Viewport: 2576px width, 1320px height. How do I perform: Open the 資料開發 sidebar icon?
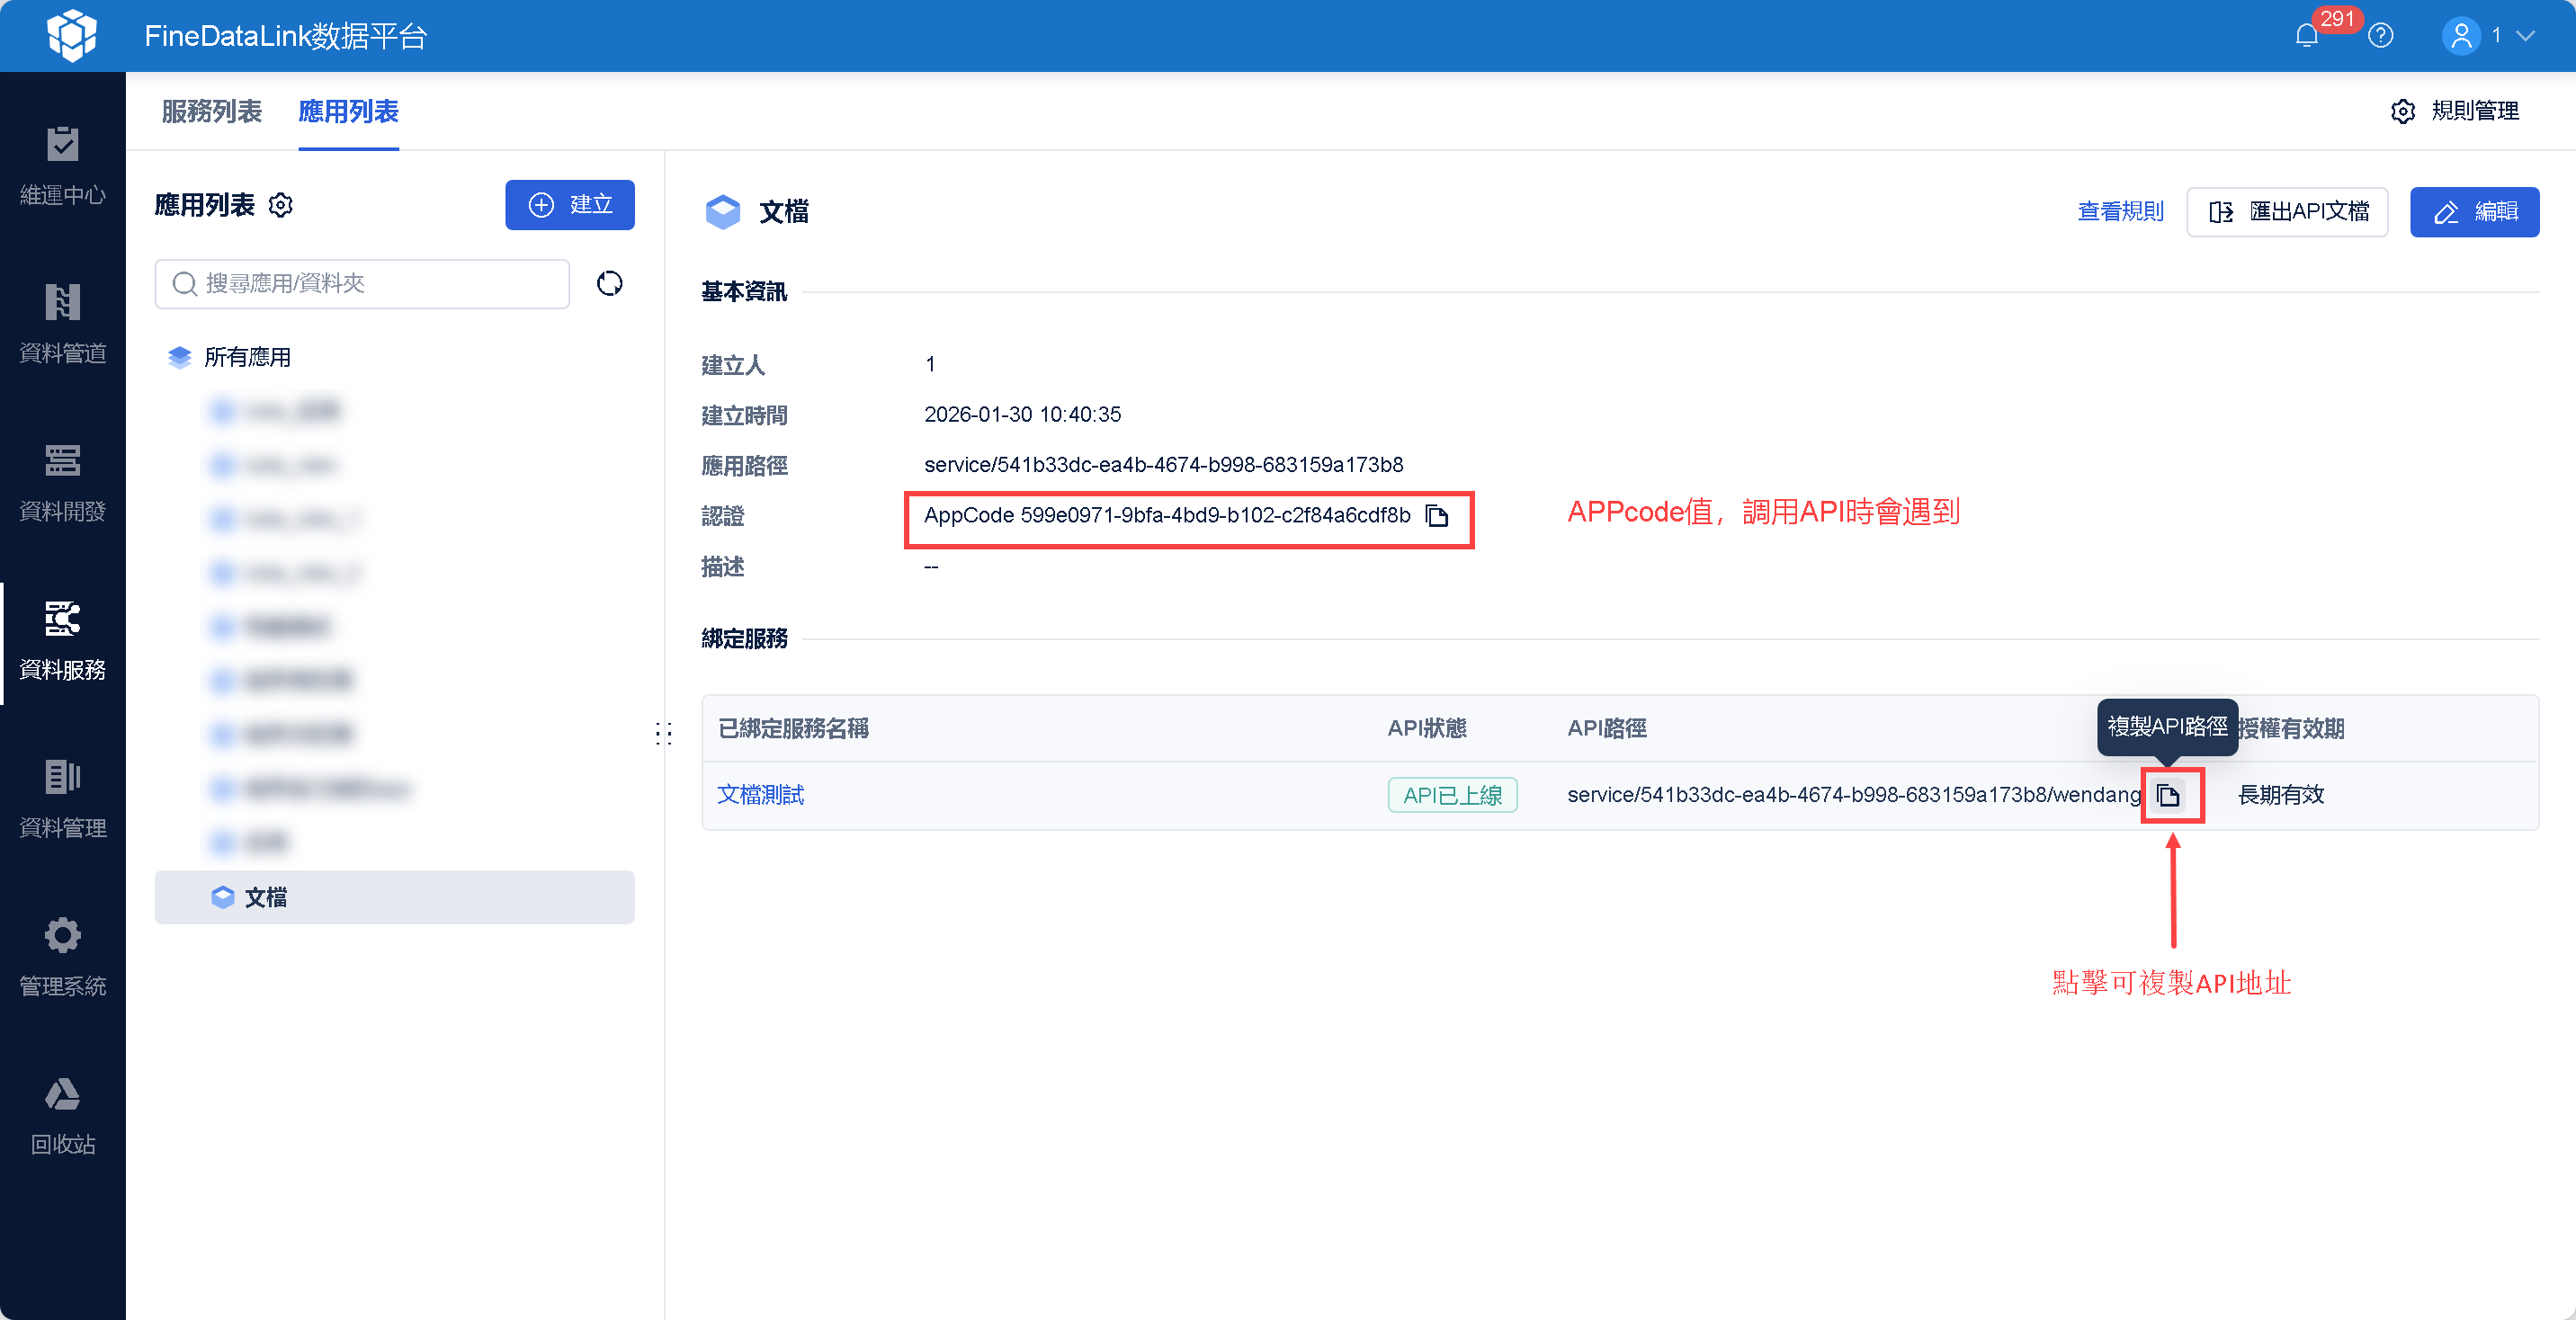[x=62, y=482]
